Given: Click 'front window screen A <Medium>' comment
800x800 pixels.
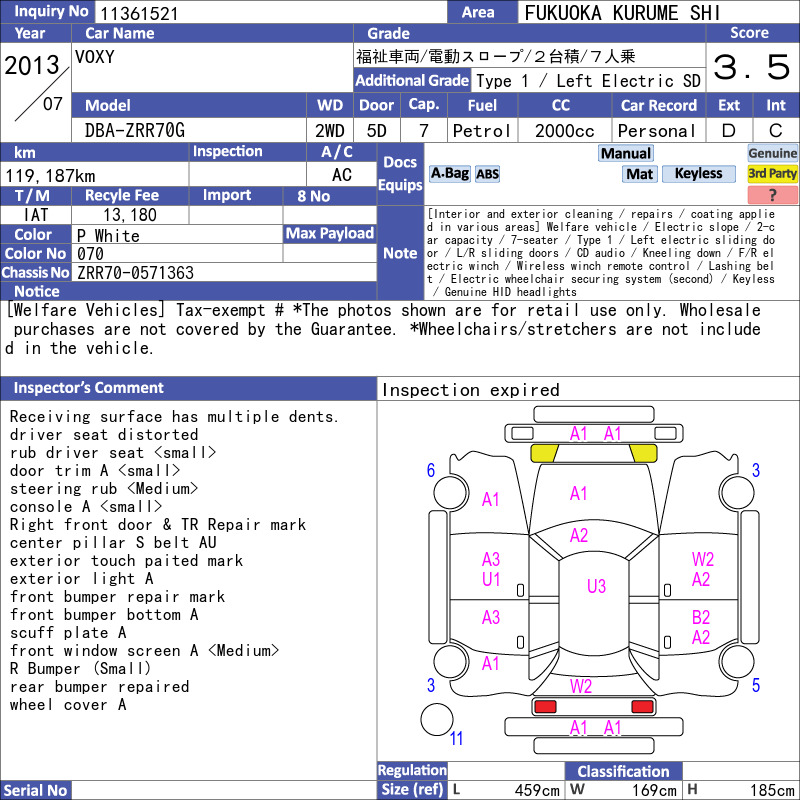Looking at the screenshot, I should (x=144, y=651).
